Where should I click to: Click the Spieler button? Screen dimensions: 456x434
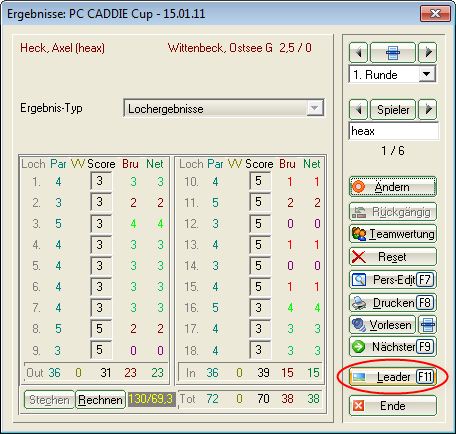393,109
